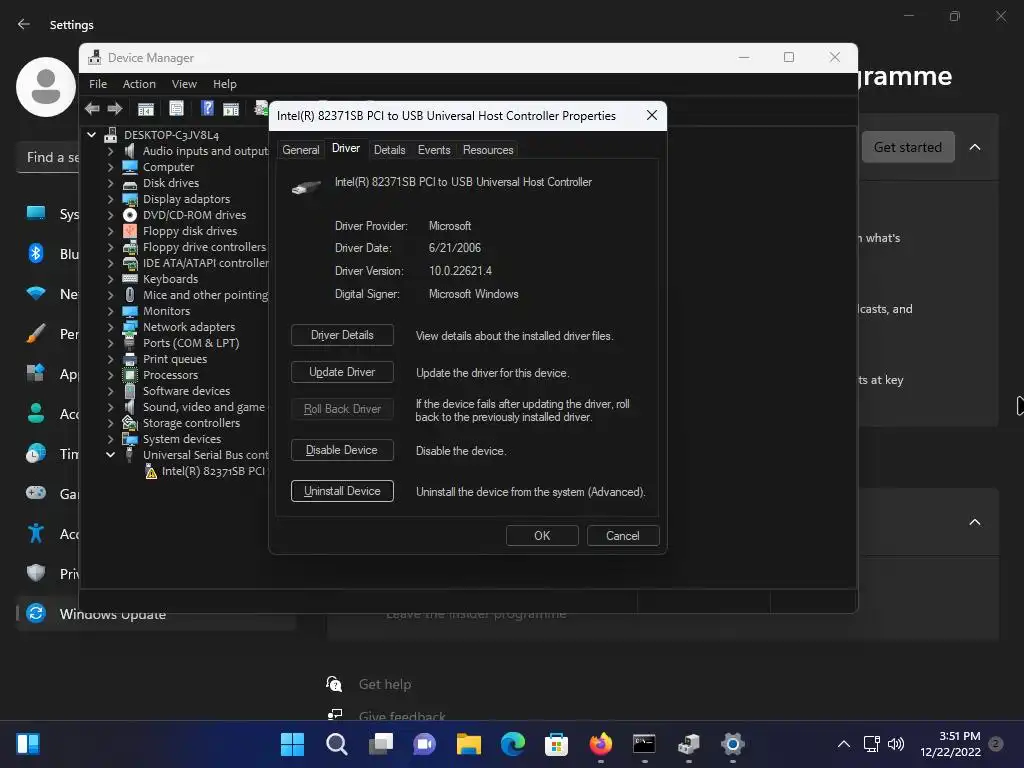The image size is (1024, 768).
Task: Click Device Manager taskbar icon
Action: click(688, 744)
